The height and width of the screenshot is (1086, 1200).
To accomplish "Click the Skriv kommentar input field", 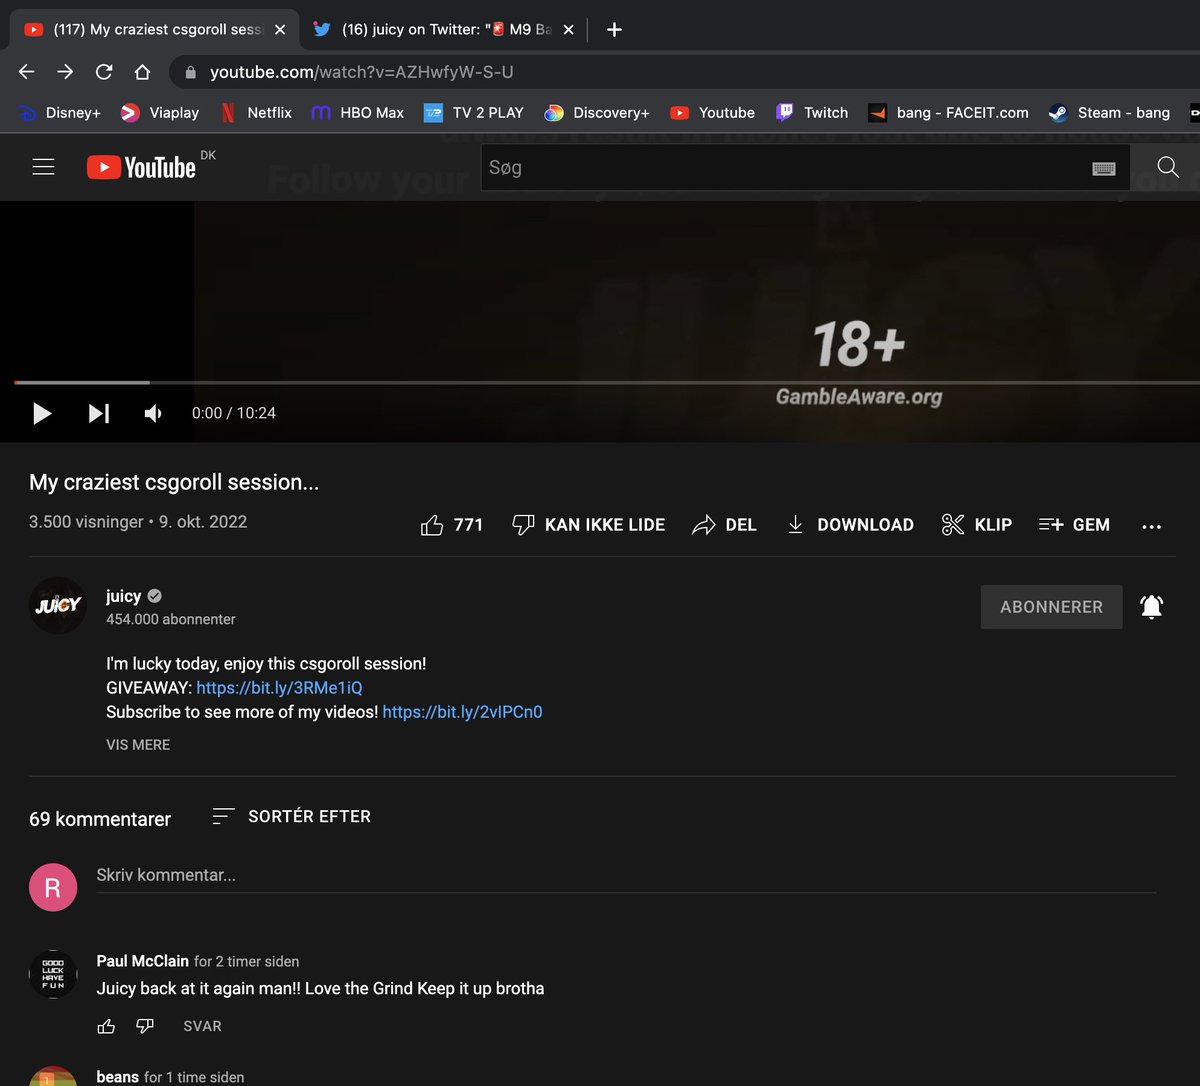I will pos(626,875).
